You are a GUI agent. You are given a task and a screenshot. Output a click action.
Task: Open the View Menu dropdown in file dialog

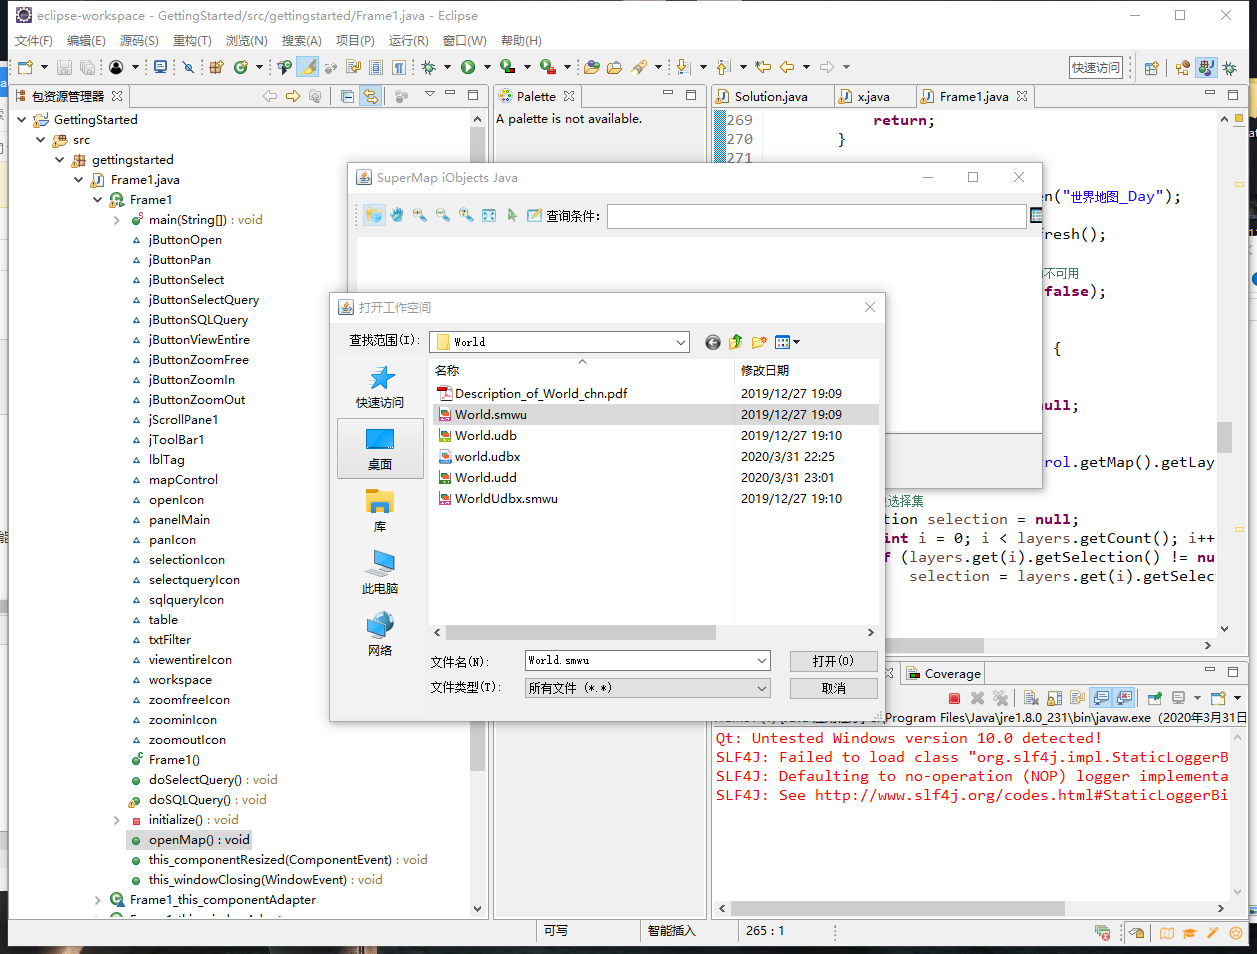(788, 342)
